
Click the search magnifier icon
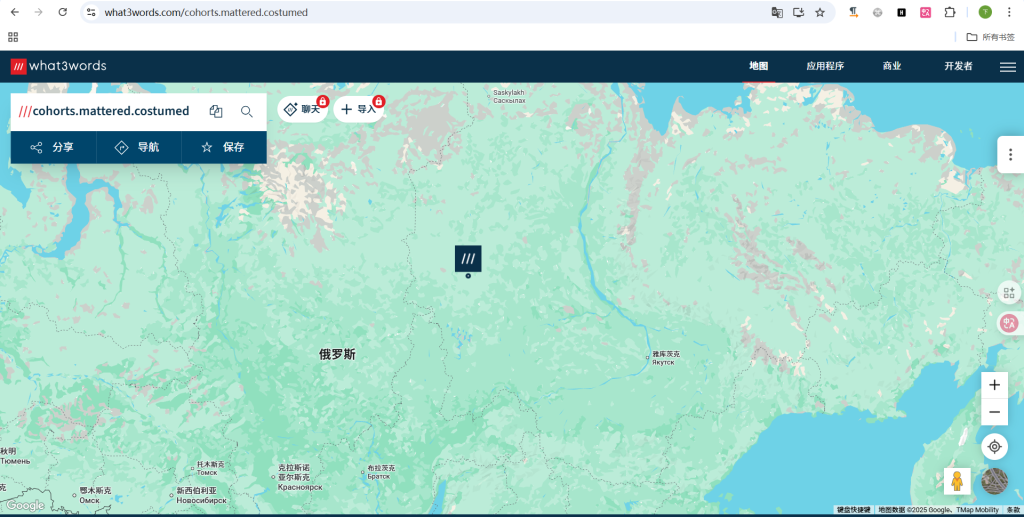(x=247, y=111)
